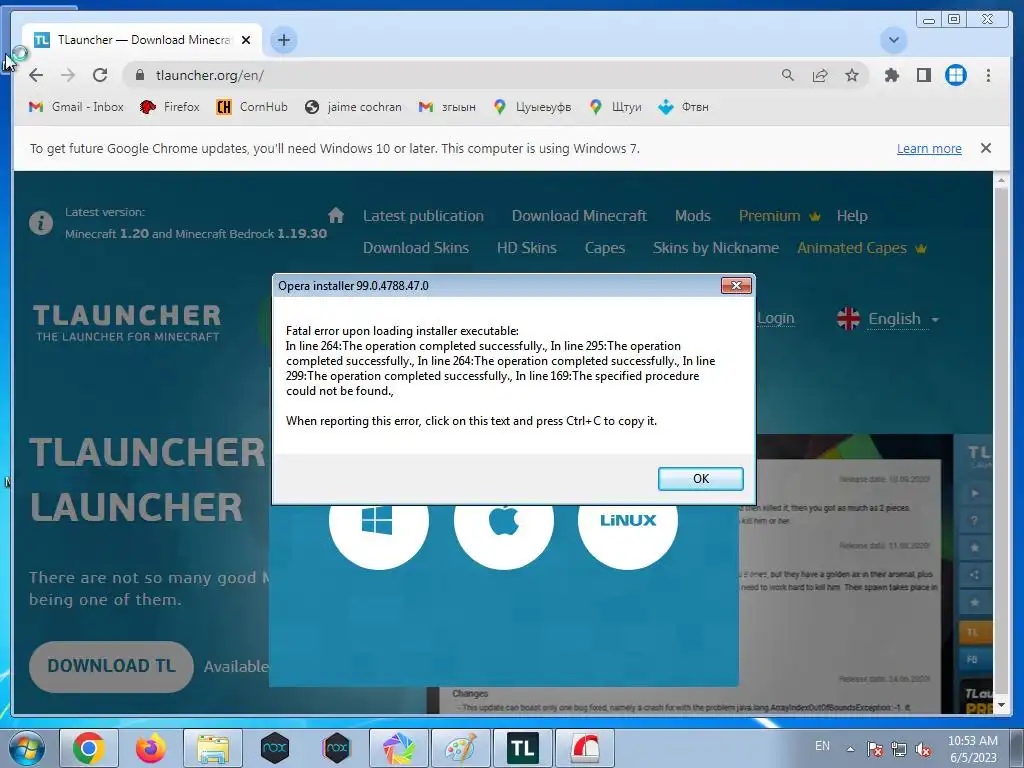Image resolution: width=1024 pixels, height=768 pixels.
Task: Dismiss the Windows 7 update notice
Action: coord(985,148)
